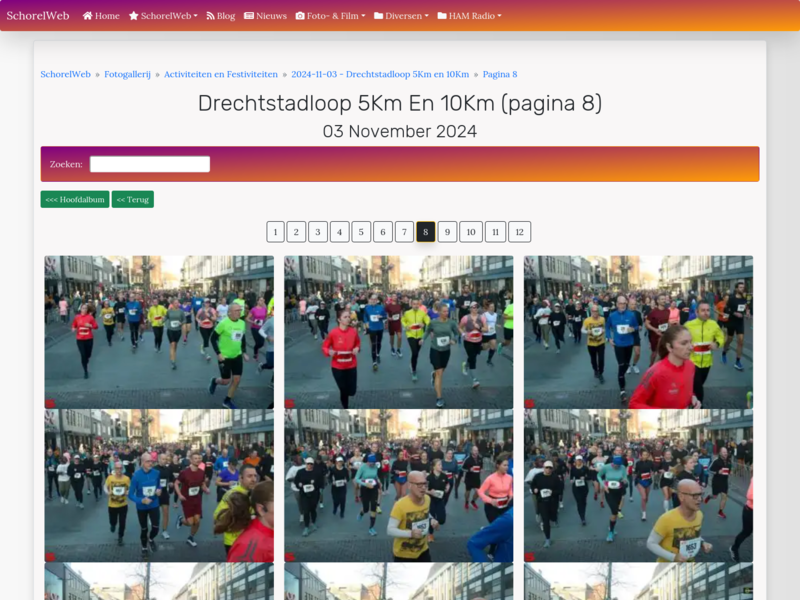
Task: Open the Blog menu item
Action: [220, 16]
